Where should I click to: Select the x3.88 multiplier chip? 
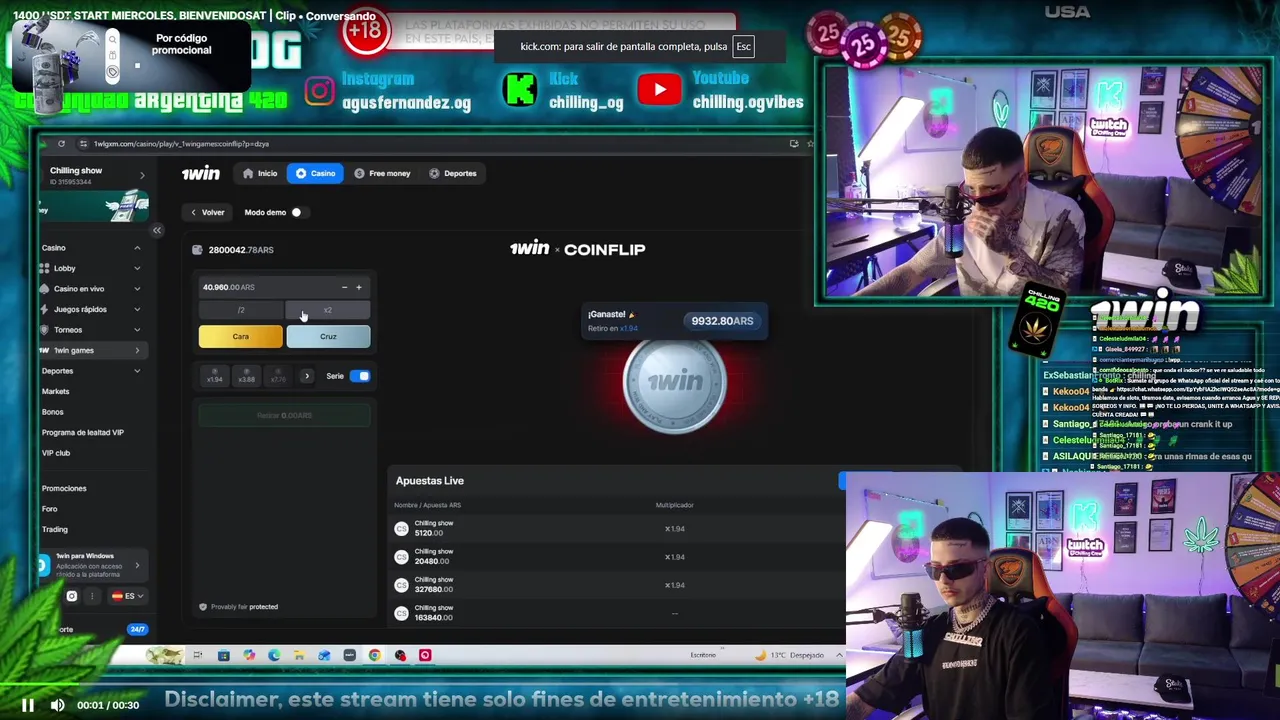[246, 377]
